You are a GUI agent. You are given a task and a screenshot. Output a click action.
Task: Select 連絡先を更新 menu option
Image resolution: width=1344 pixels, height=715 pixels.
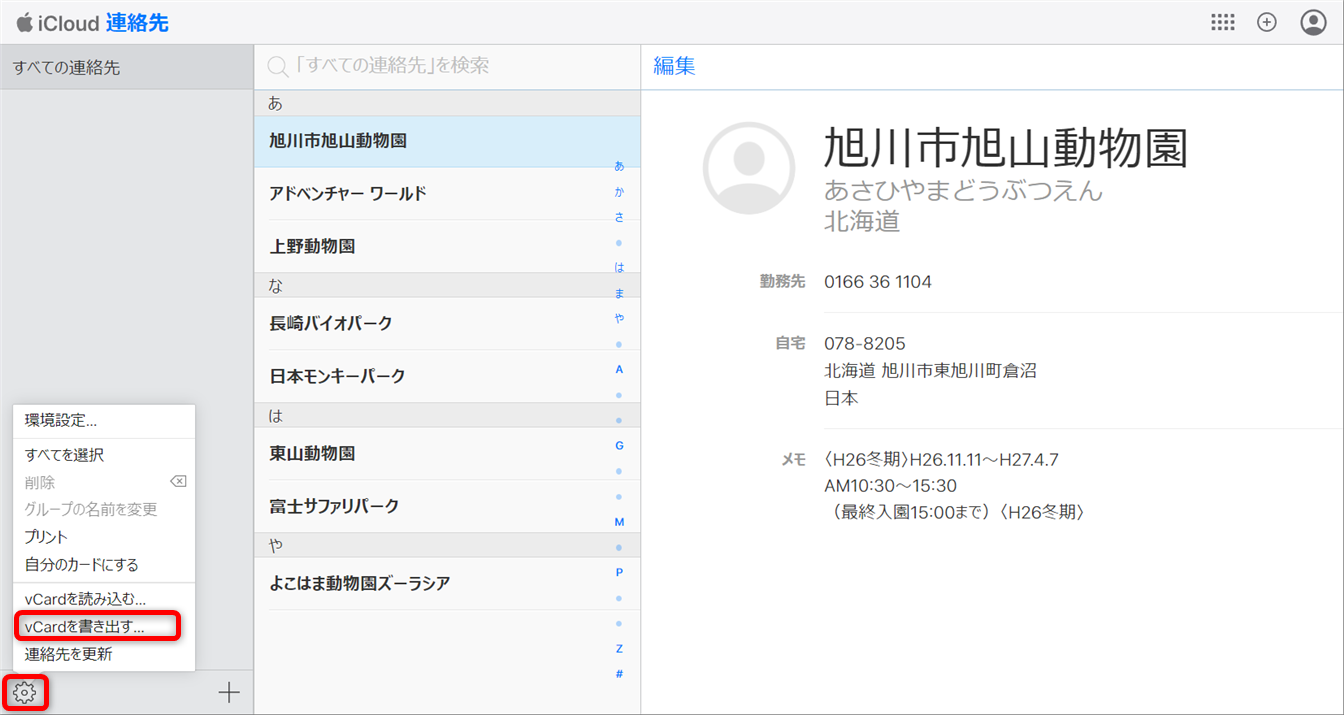[x=69, y=654]
